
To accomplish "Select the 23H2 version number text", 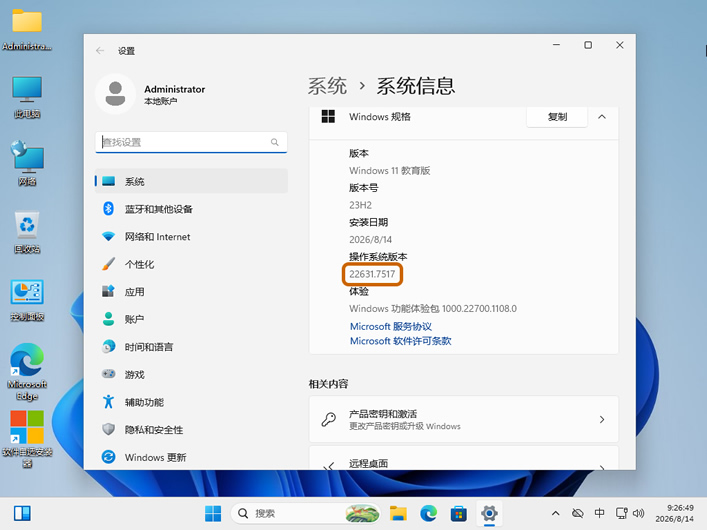I will pyautogui.click(x=360, y=205).
